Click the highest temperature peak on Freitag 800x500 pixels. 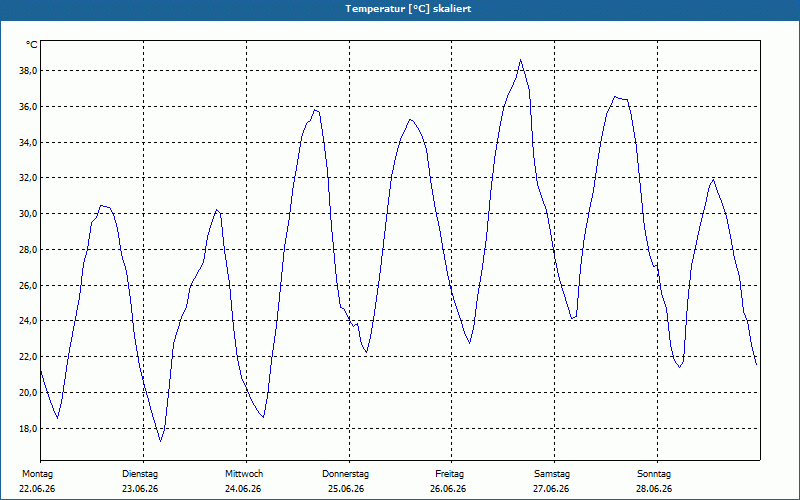pos(520,60)
